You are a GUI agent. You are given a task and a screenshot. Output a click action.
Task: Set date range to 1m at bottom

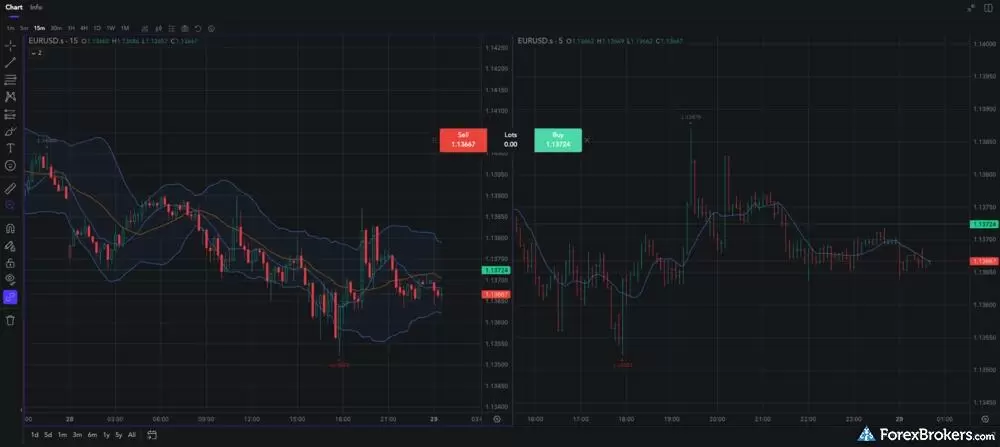pyautogui.click(x=62, y=435)
